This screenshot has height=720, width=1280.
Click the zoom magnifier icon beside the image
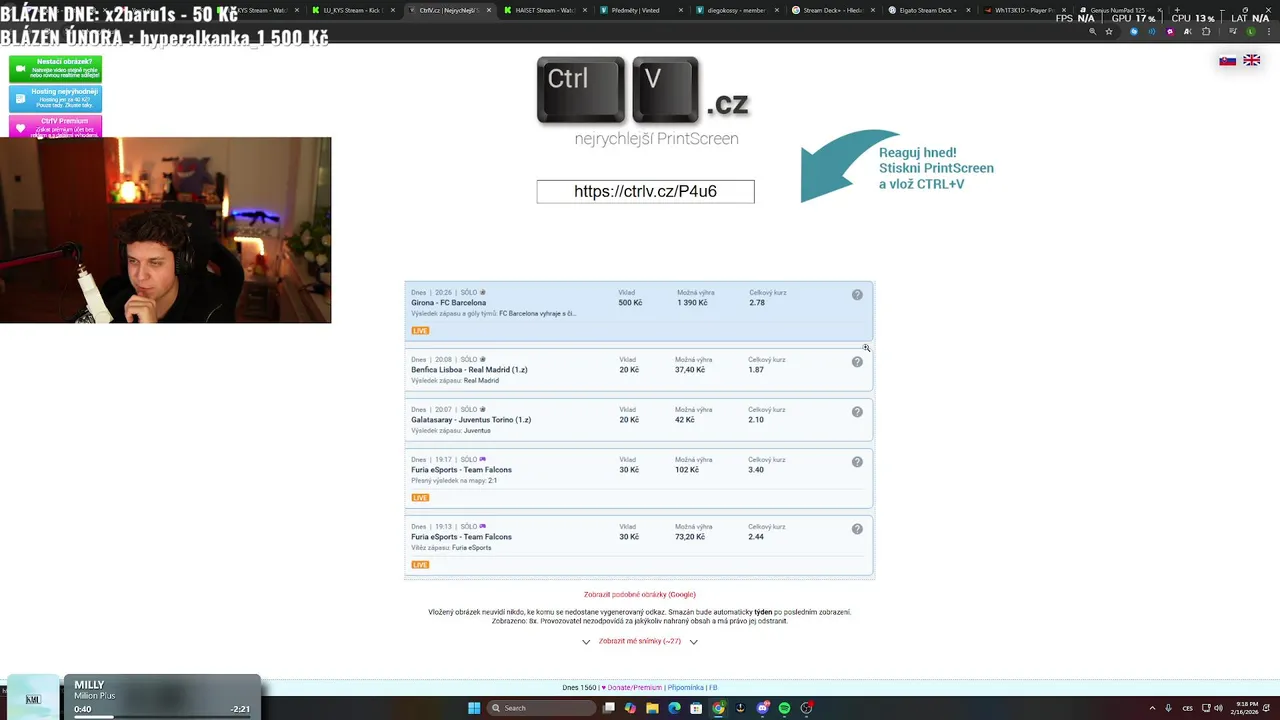tap(866, 348)
